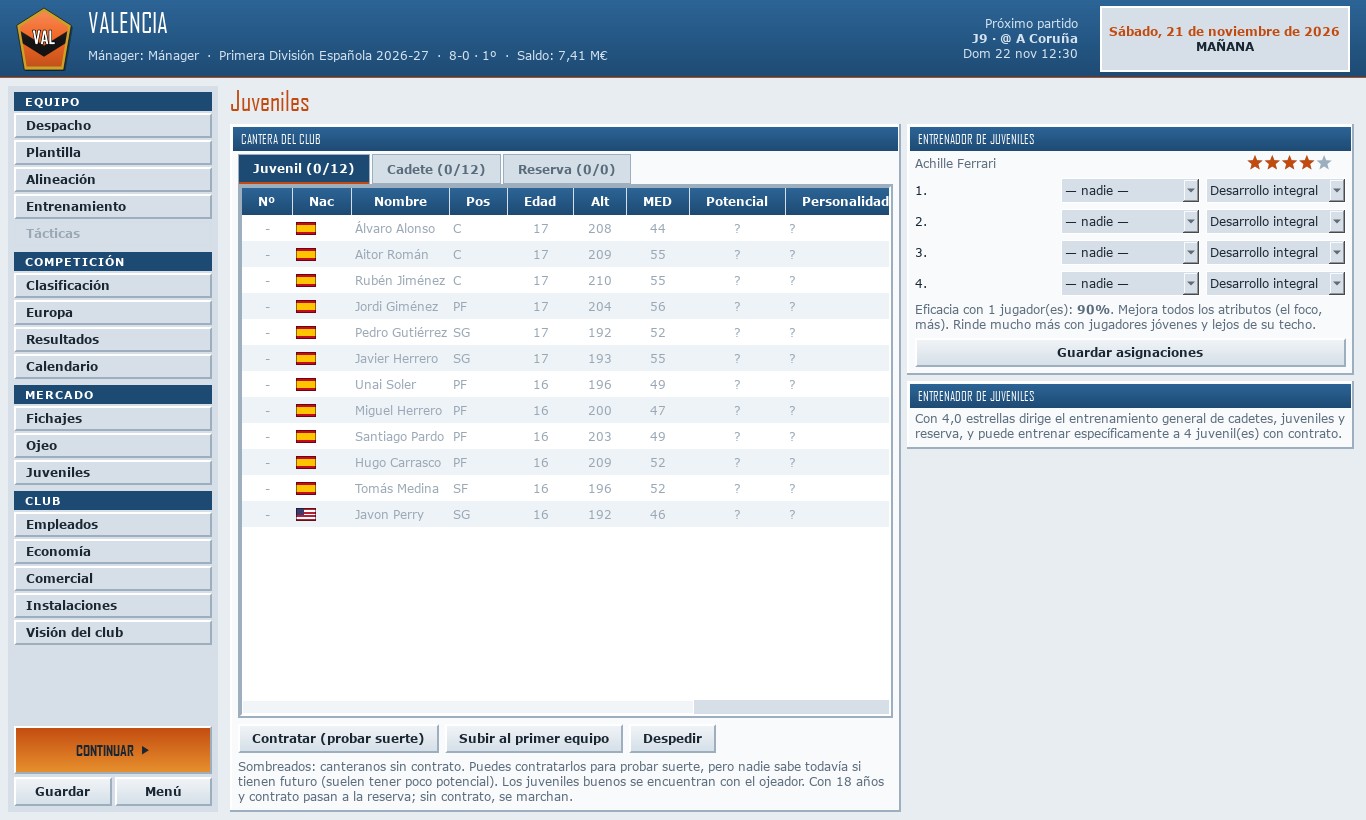This screenshot has height=820, width=1366.
Task: Select Rubén Jiménez in the player list
Action: [565, 281]
